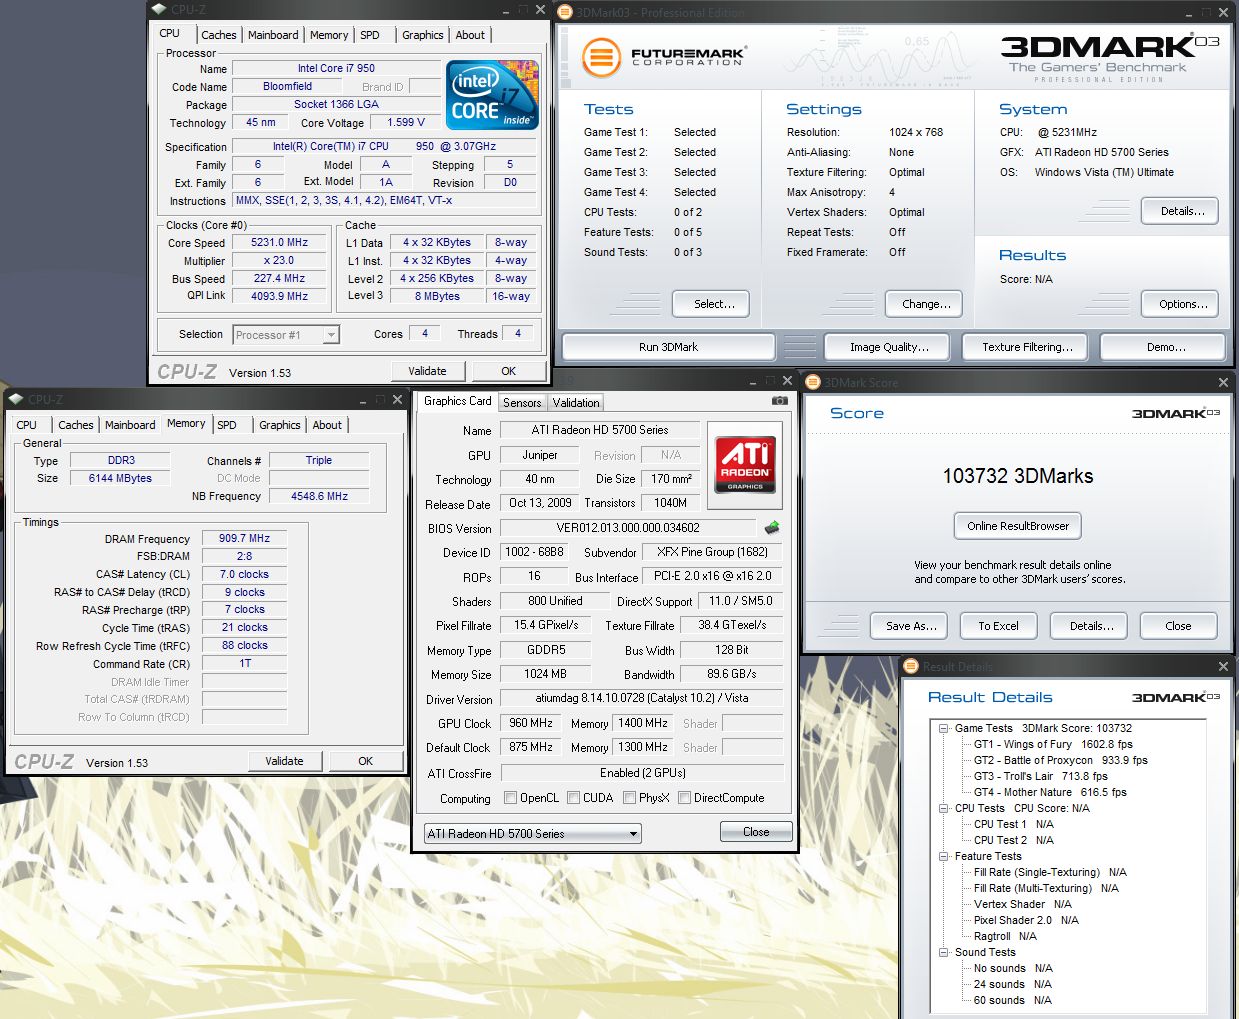
Task: Collapse the Feature Tests tree node
Action: [943, 856]
